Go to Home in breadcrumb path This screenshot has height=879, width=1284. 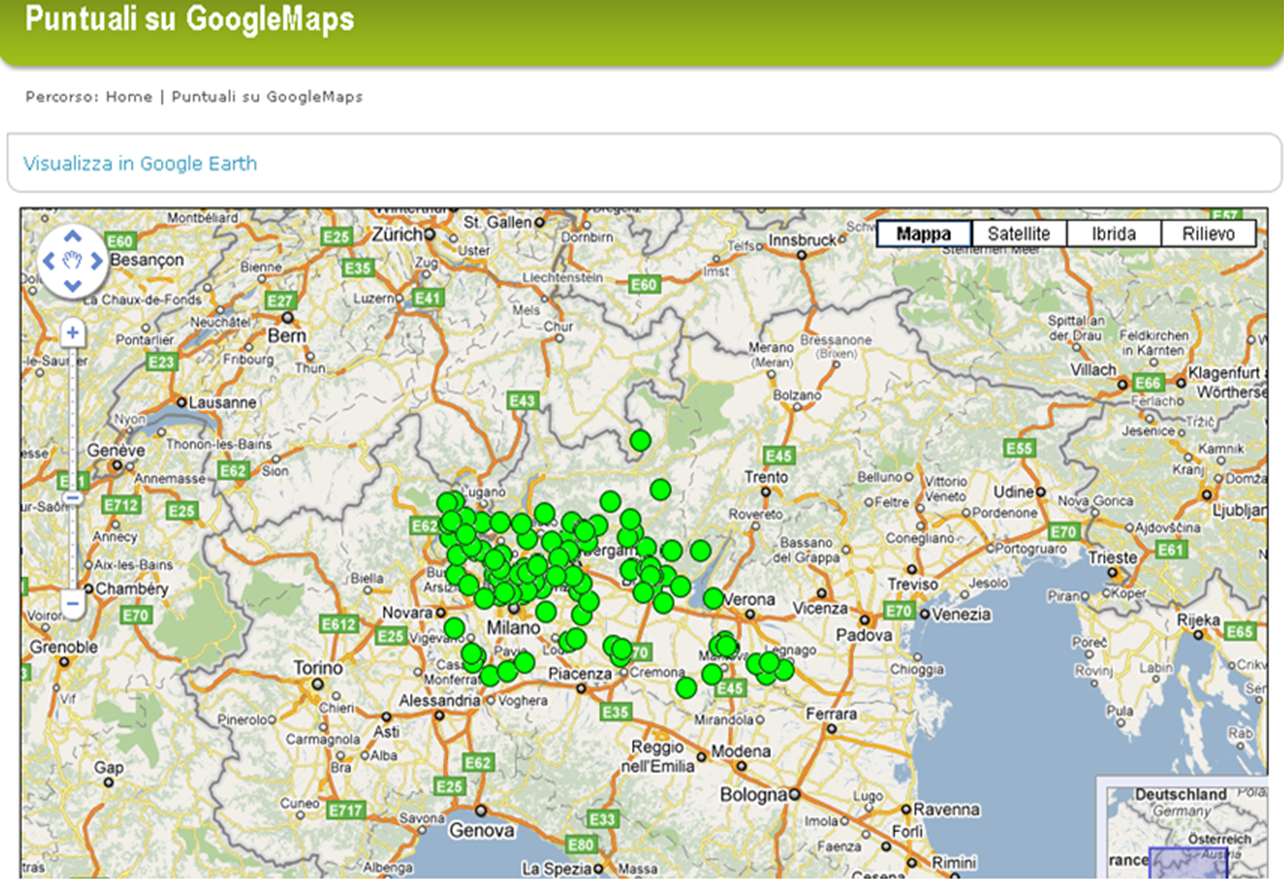129,97
